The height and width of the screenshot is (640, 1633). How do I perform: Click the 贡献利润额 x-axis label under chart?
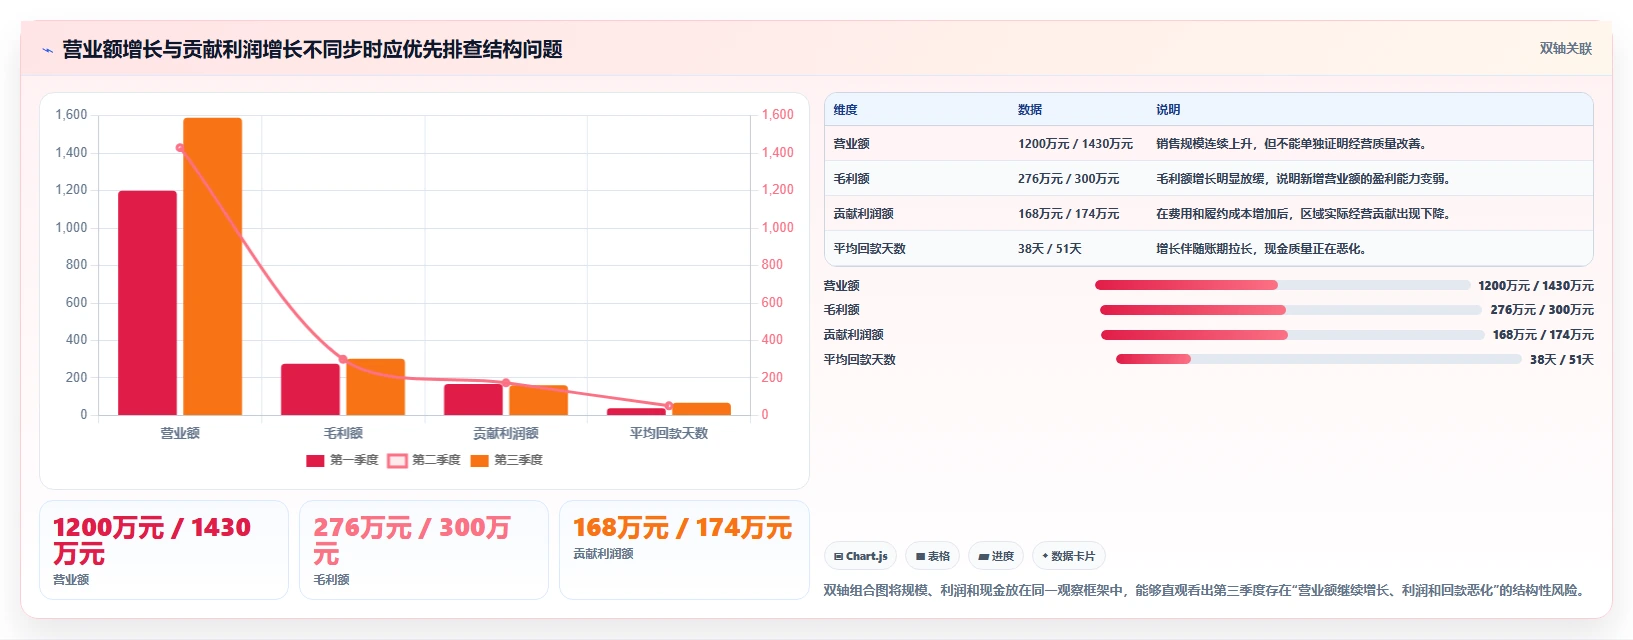tap(506, 433)
